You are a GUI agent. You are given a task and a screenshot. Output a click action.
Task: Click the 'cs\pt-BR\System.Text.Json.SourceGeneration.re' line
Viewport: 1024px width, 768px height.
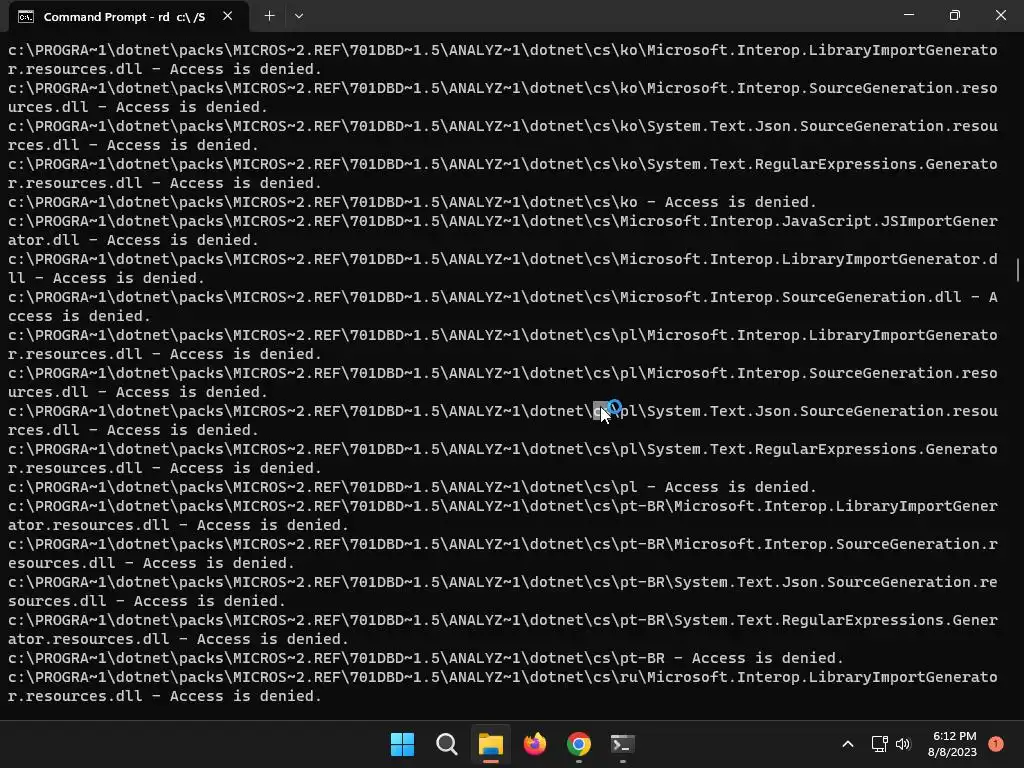pyautogui.click(x=503, y=582)
